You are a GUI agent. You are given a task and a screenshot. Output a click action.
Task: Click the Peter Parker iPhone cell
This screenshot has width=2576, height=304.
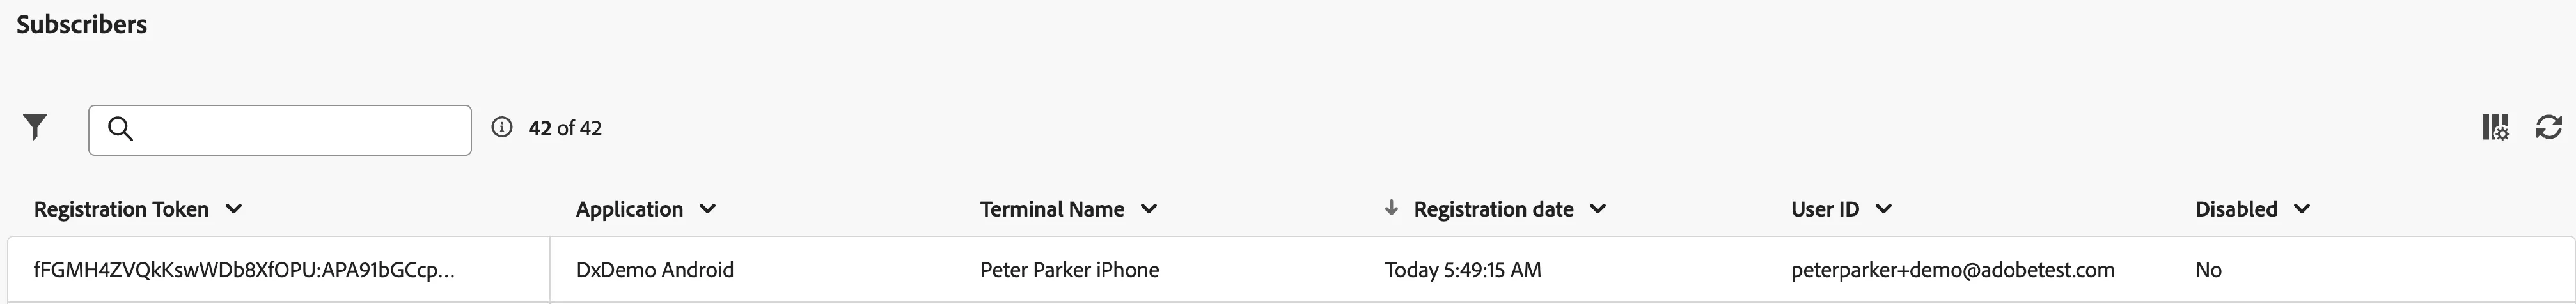pyautogui.click(x=1070, y=270)
